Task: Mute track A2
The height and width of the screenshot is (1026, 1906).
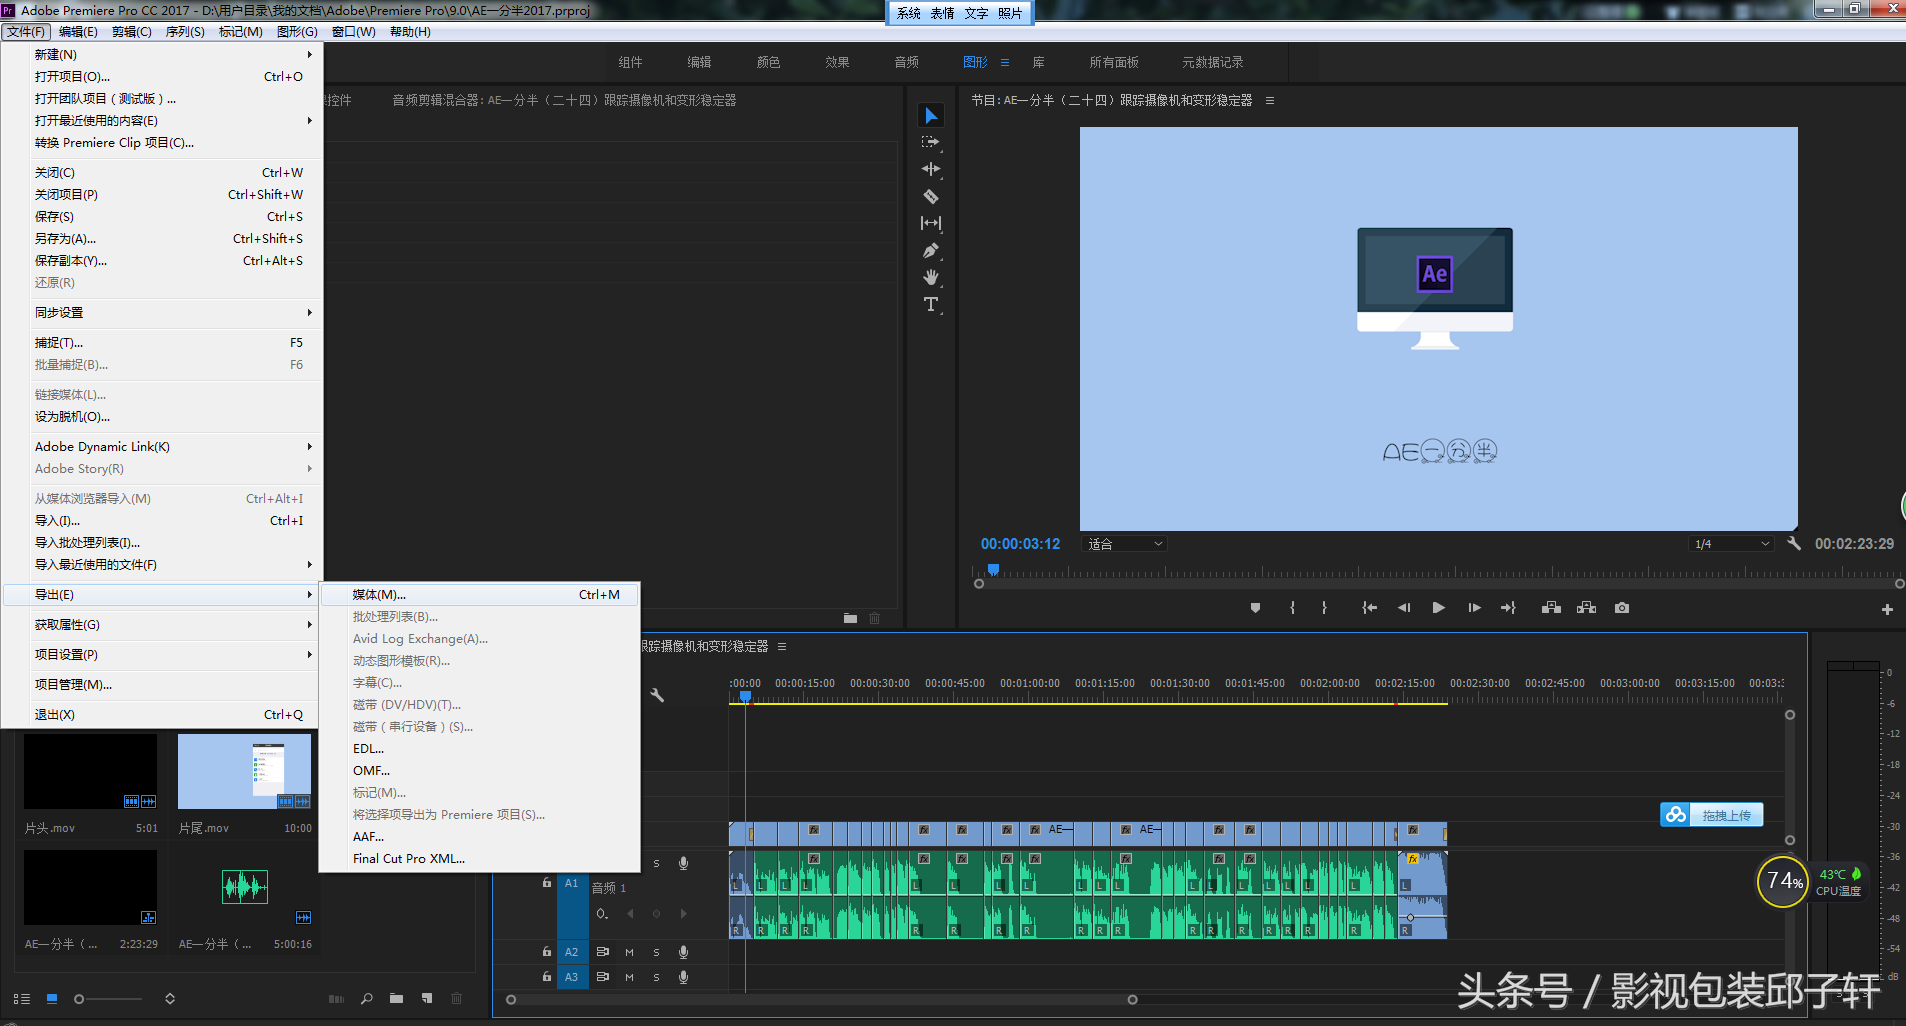Action: pyautogui.click(x=629, y=952)
